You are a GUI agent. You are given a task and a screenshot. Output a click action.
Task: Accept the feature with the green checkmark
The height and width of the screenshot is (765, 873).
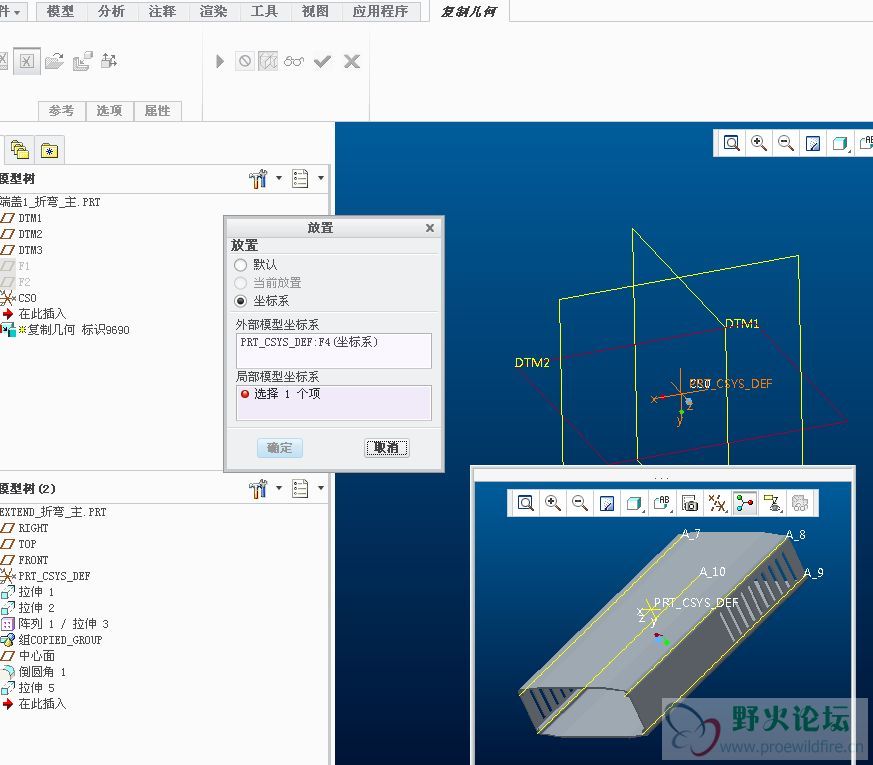tap(322, 60)
